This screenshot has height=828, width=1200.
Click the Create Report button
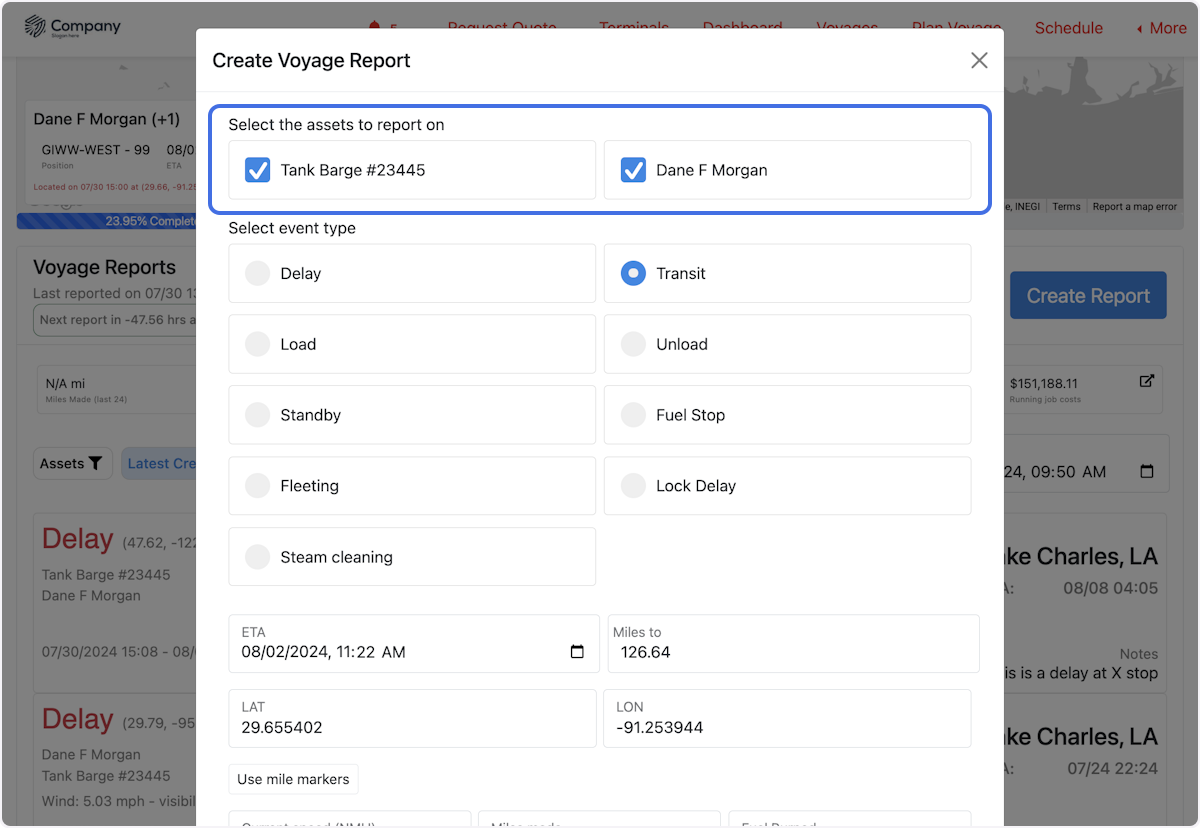1087,295
